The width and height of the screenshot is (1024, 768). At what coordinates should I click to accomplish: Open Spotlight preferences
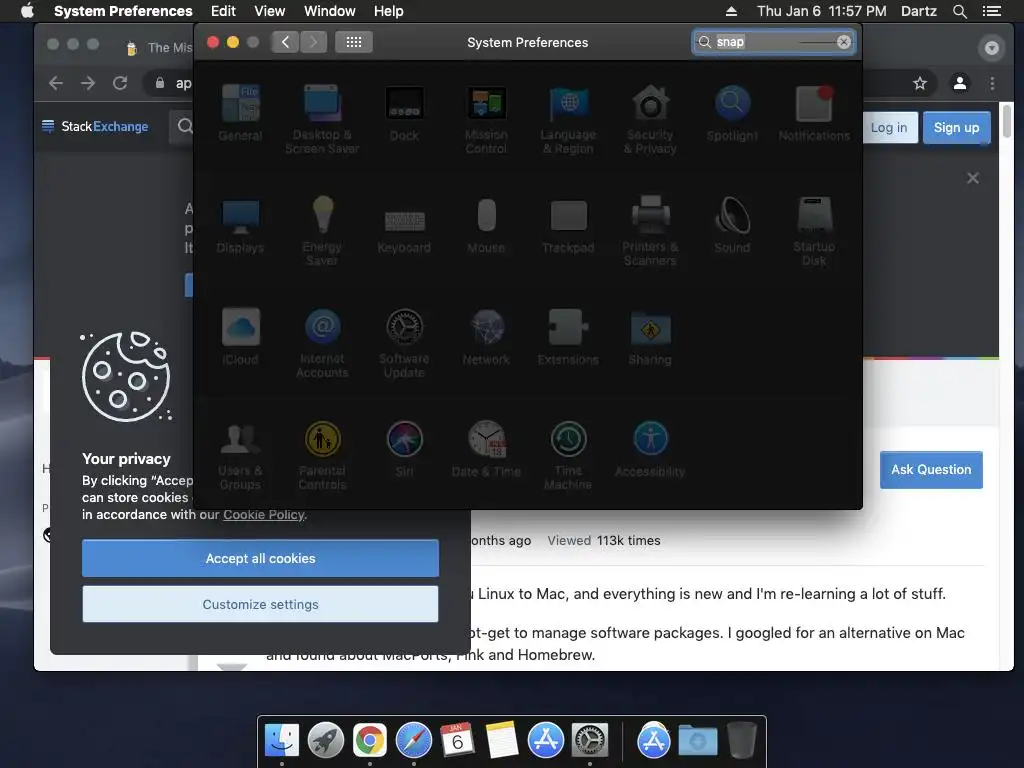click(732, 113)
